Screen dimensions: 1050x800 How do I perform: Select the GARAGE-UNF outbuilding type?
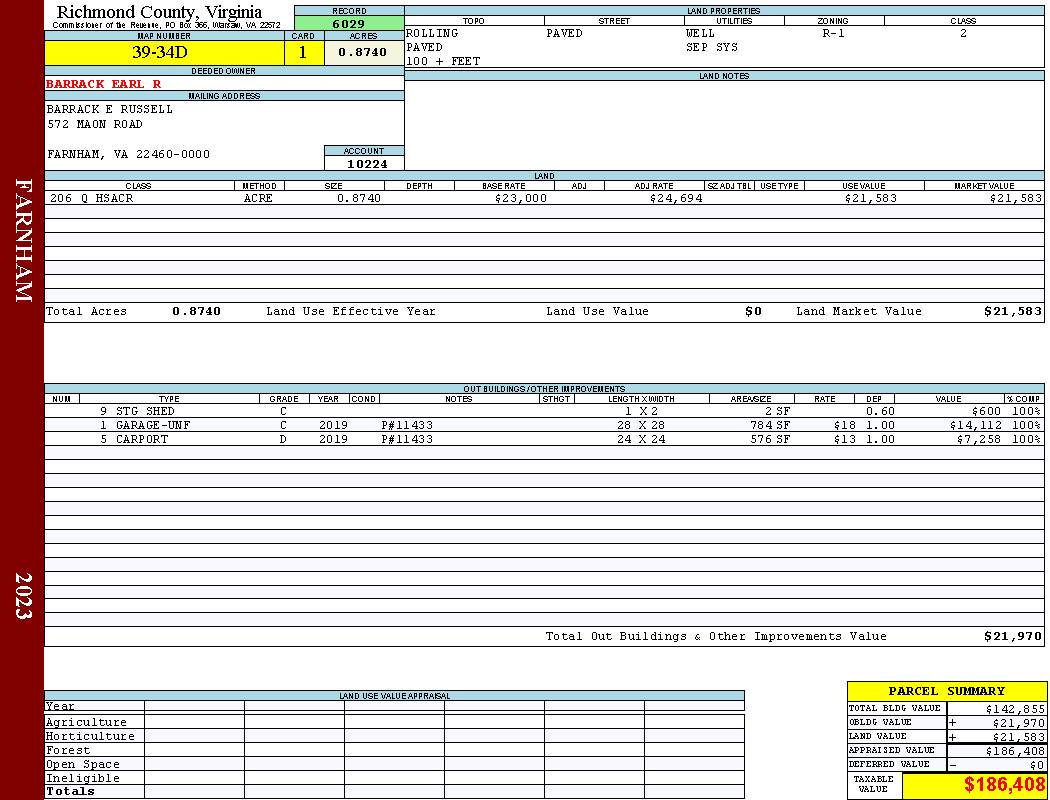coord(153,426)
